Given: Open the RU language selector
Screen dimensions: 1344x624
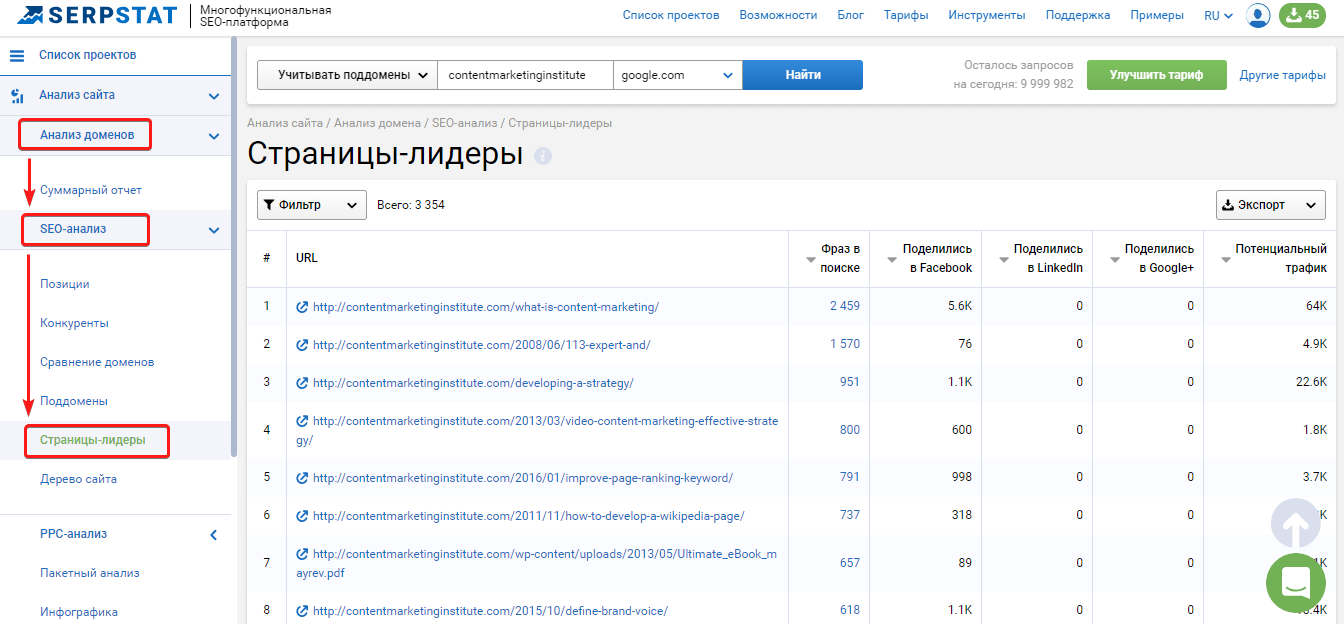Looking at the screenshot, I should pos(1218,15).
